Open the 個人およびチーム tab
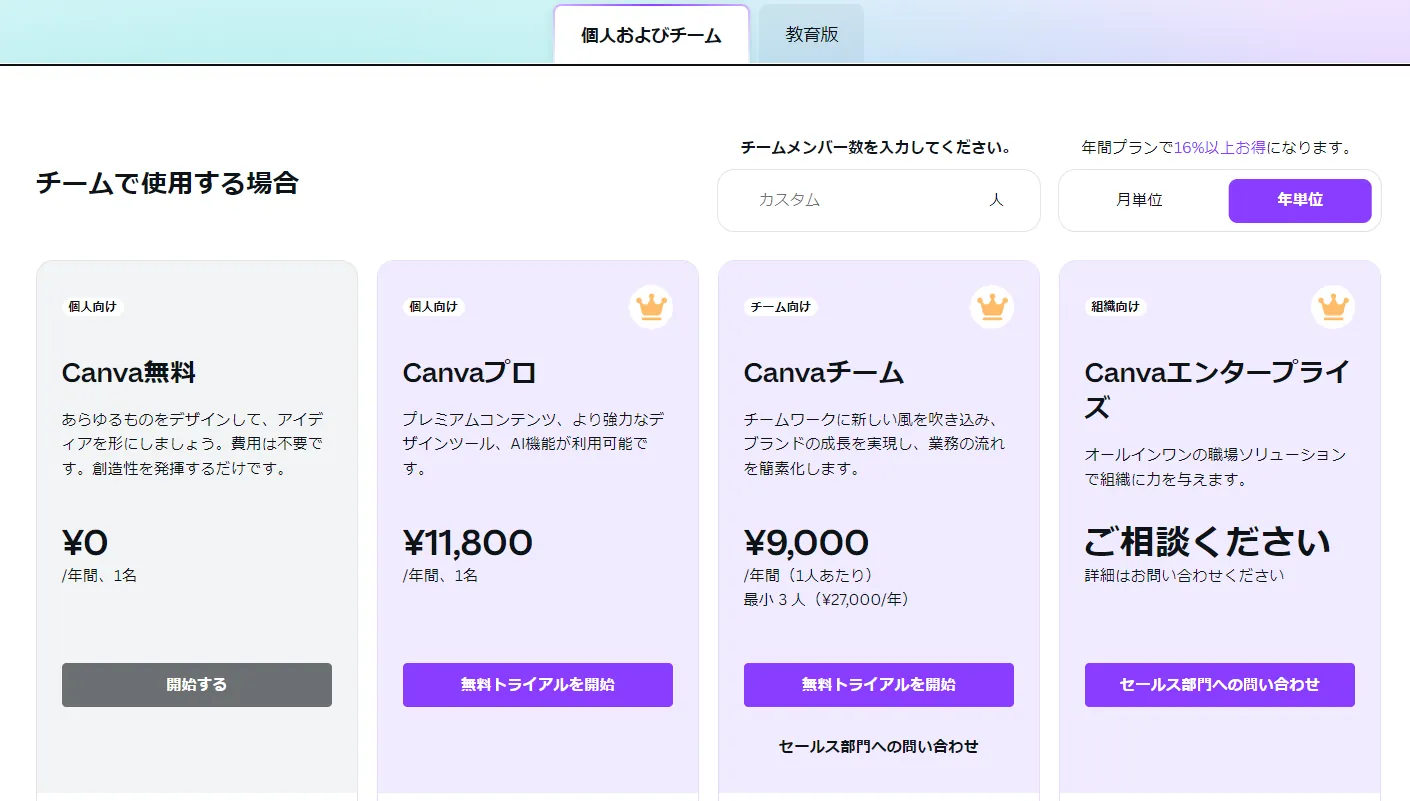 click(x=651, y=35)
